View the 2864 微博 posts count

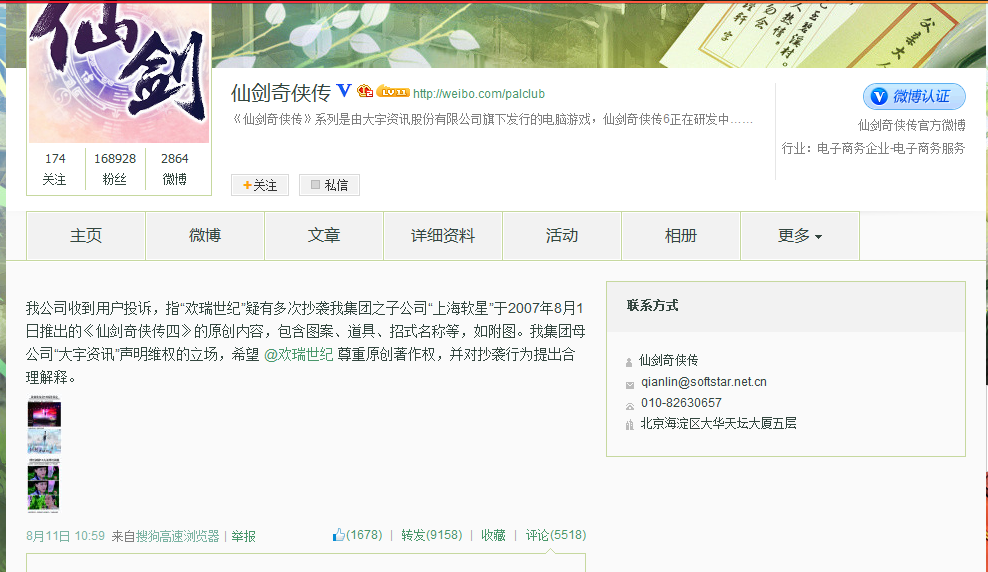[175, 169]
